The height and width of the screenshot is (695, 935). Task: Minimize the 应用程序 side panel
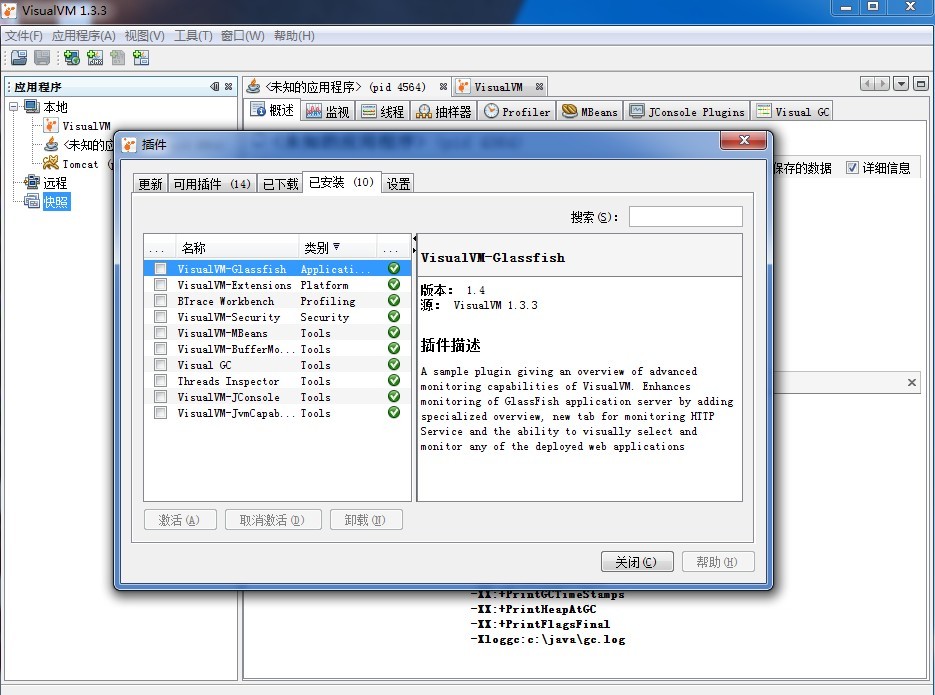(215, 86)
